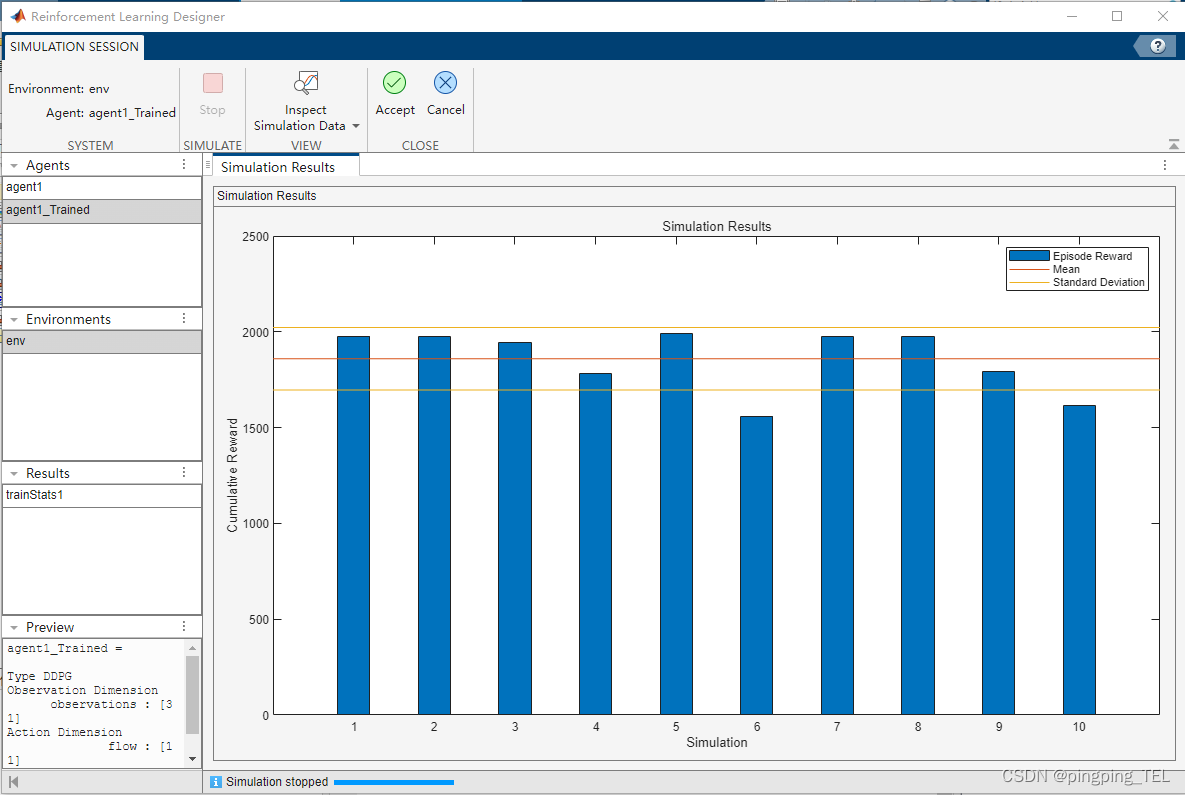Collapse the Environments panel section

coord(14,320)
